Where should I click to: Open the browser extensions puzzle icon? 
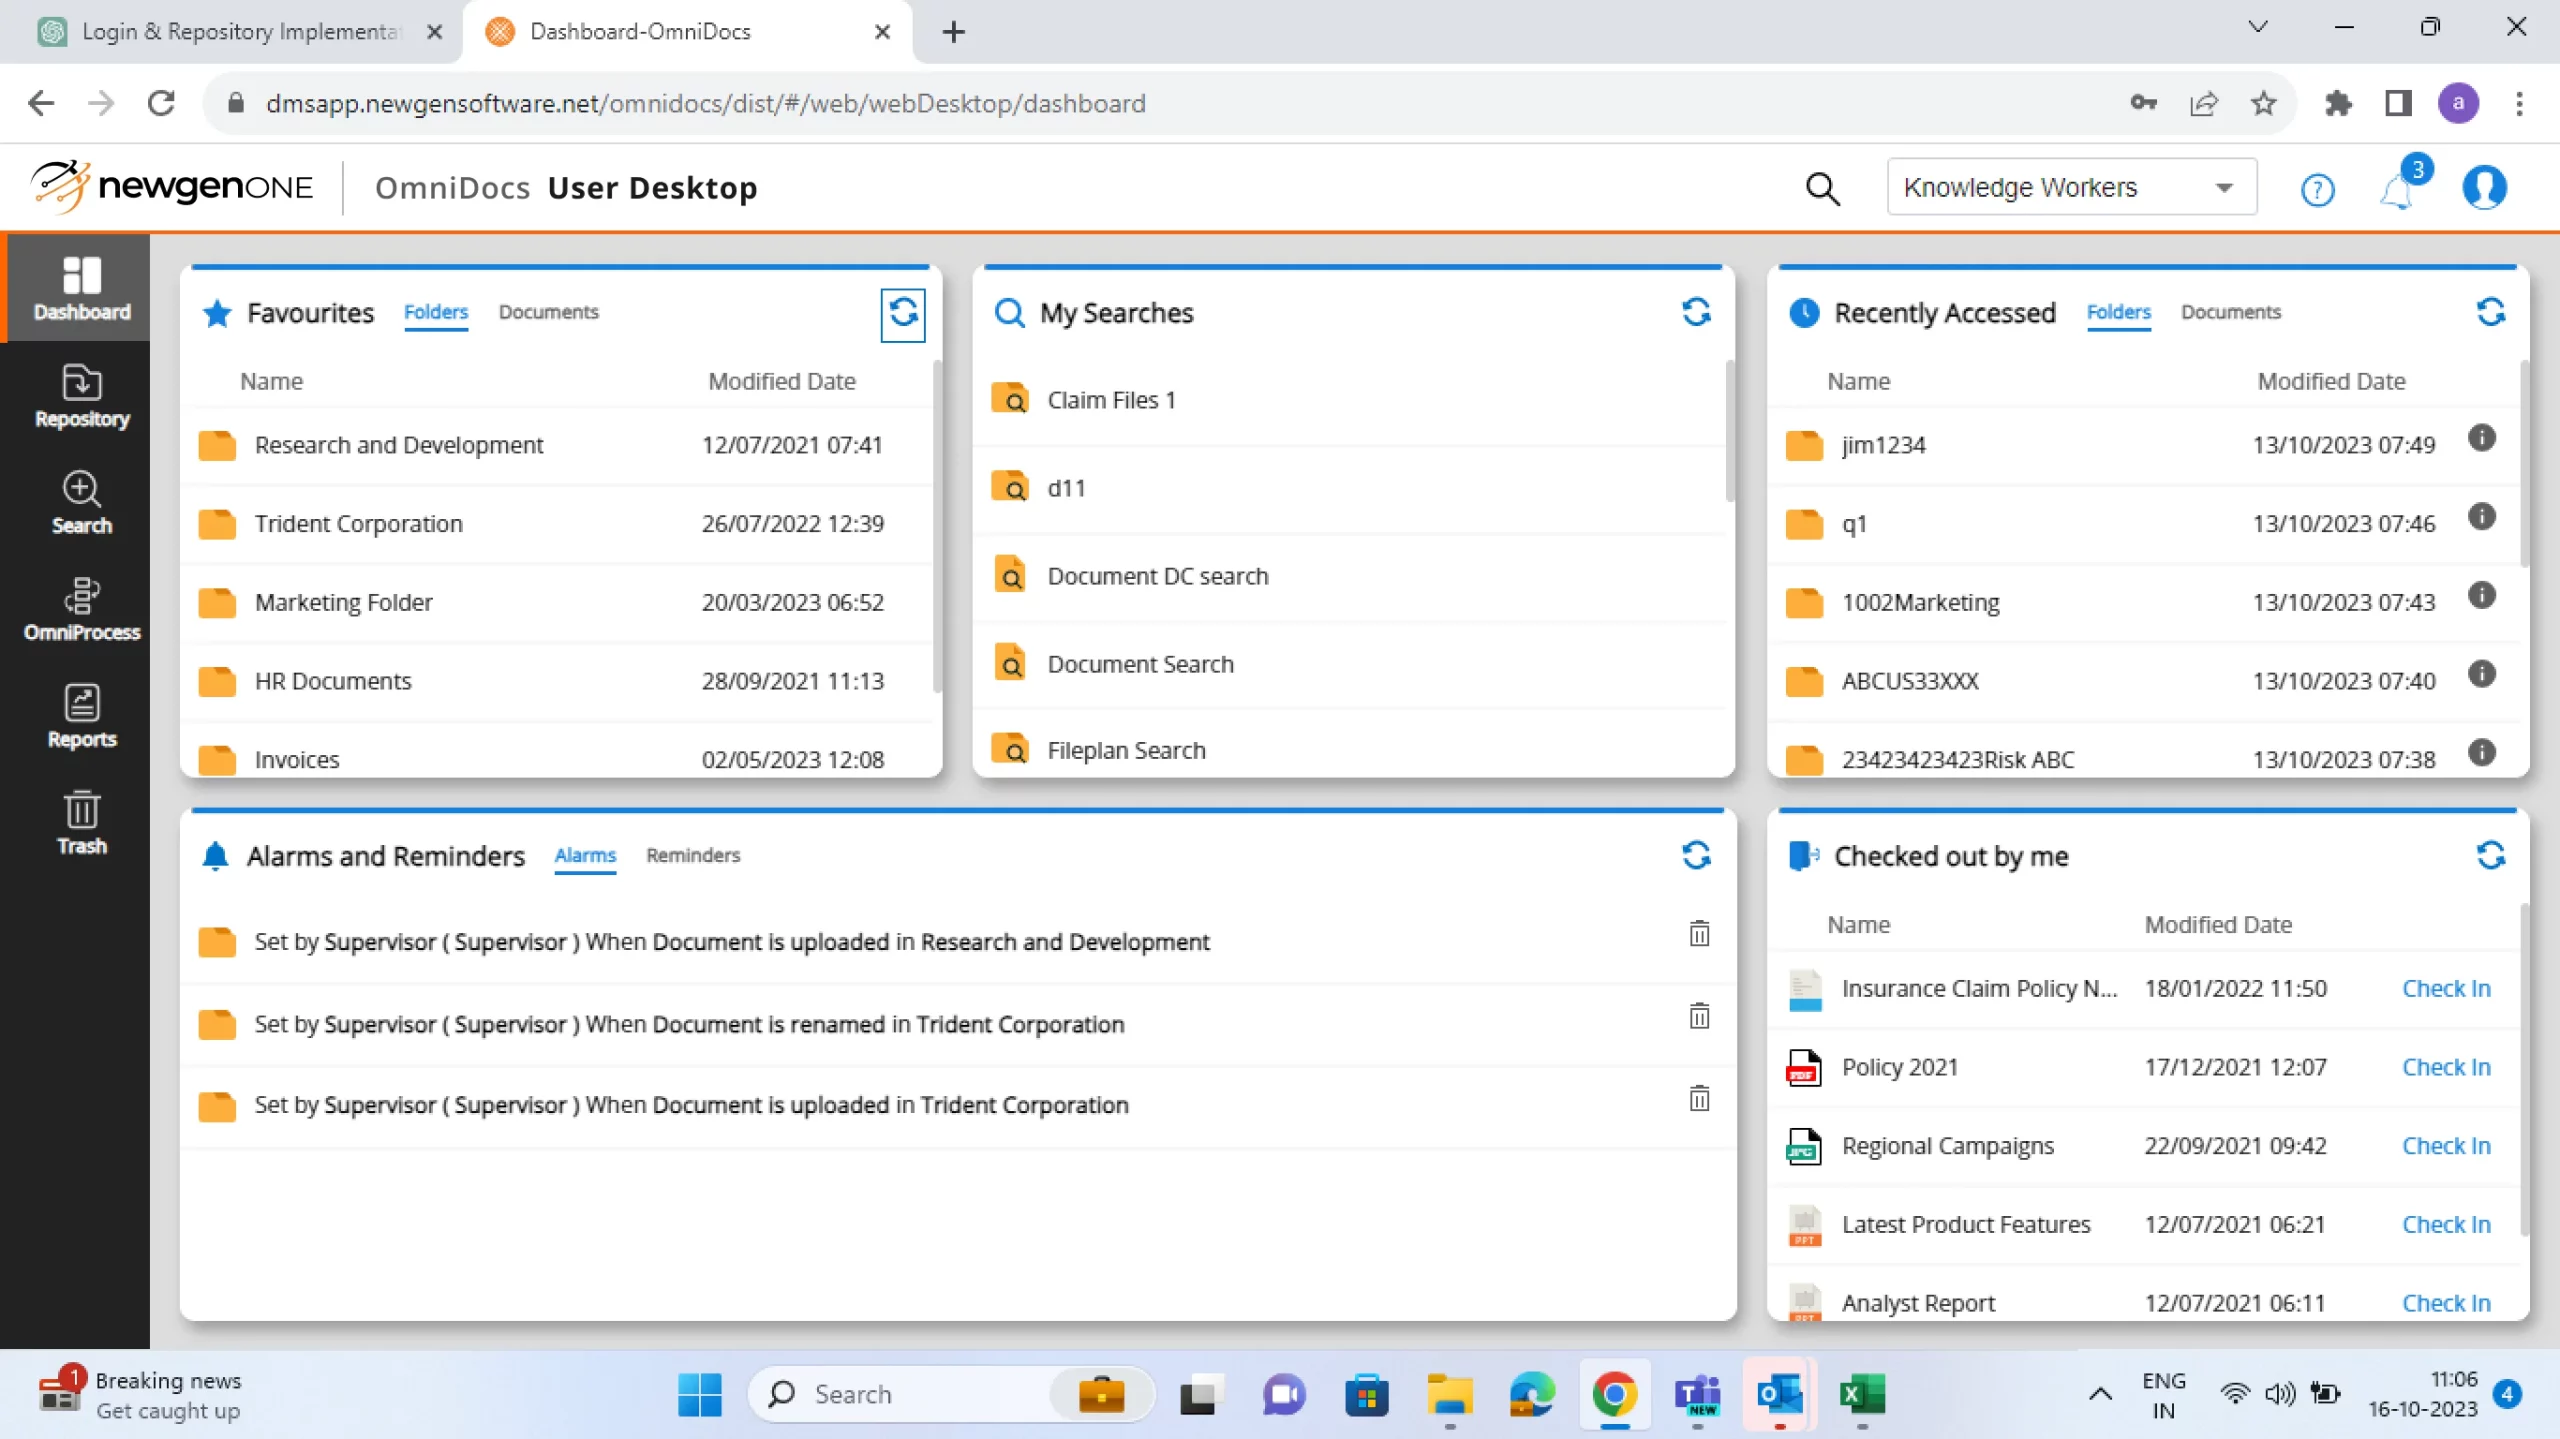[x=2338, y=103]
